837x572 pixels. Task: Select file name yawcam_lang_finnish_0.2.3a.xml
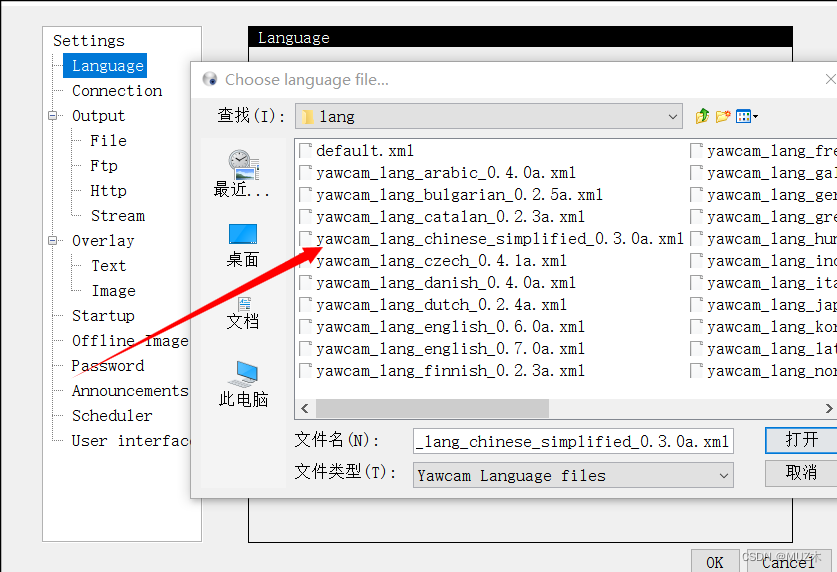[450, 370]
